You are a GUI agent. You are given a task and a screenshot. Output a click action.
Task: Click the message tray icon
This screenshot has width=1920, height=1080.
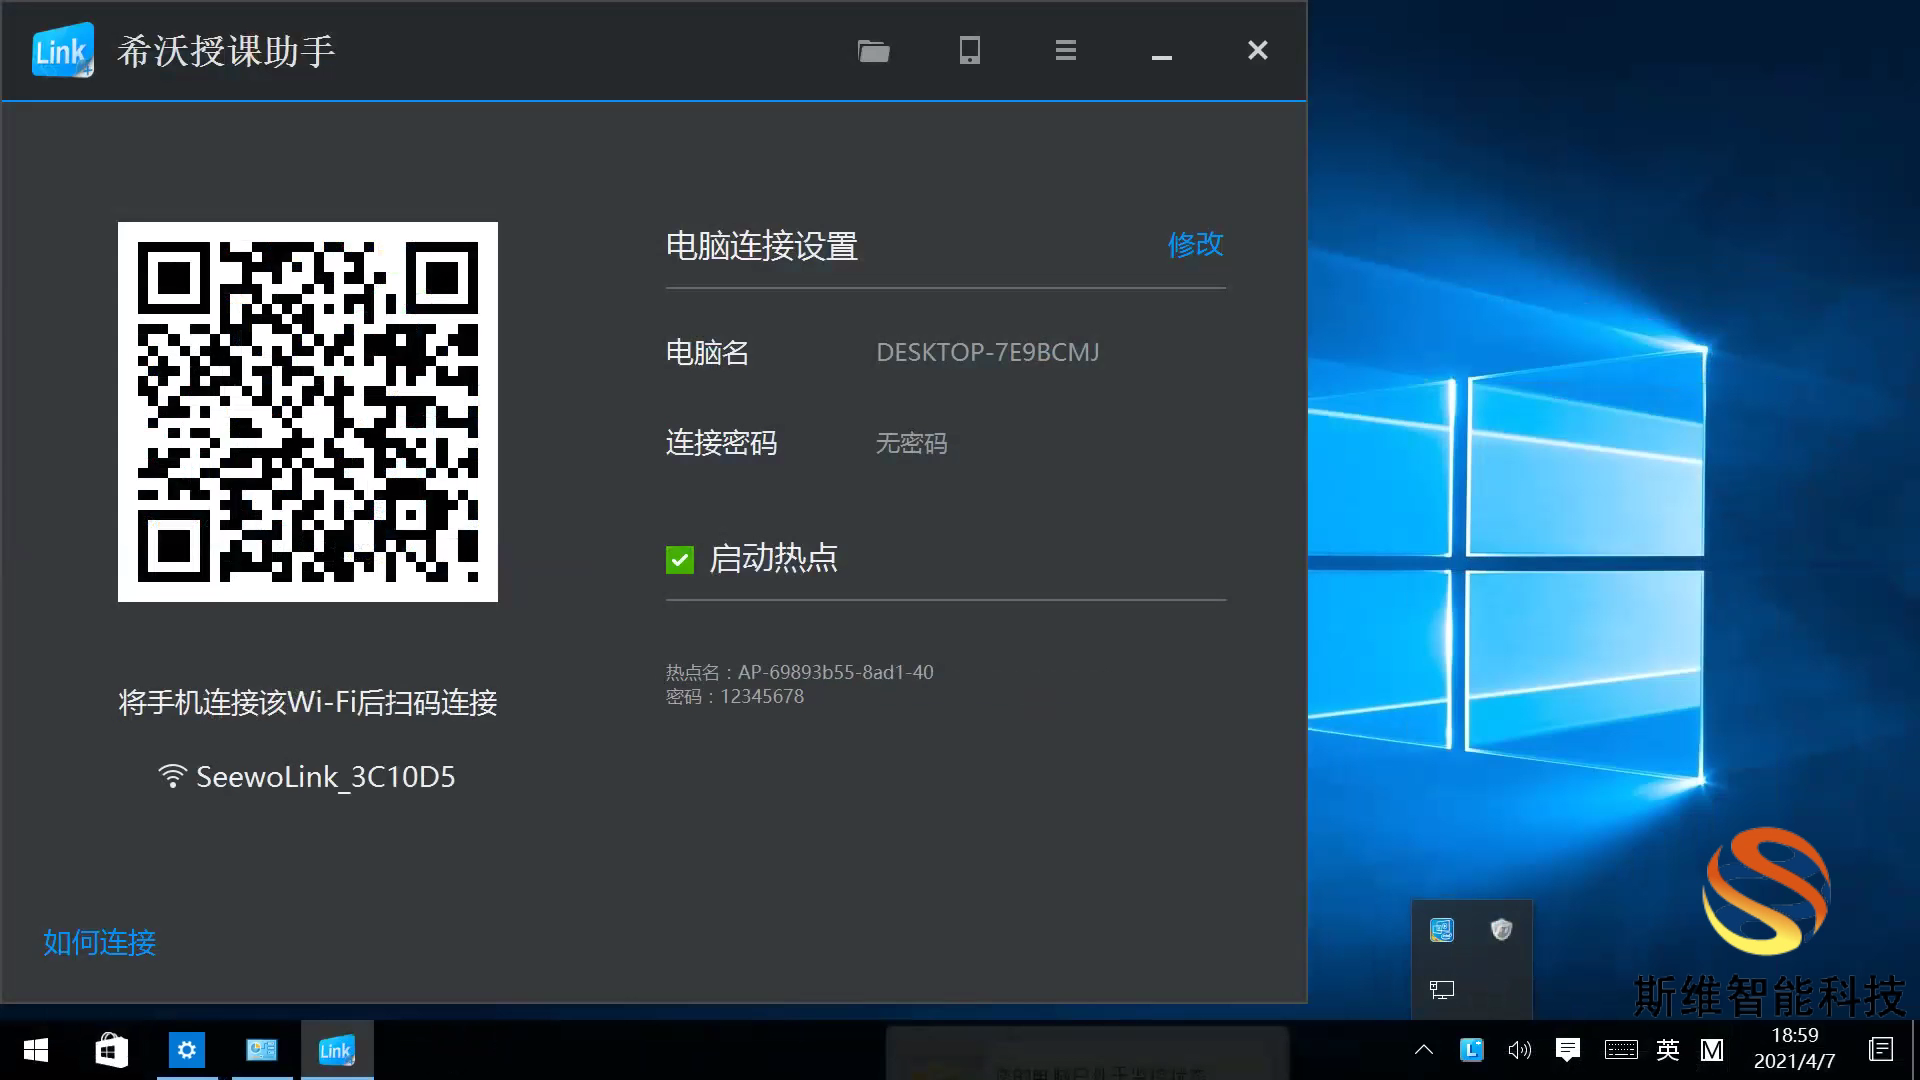click(x=1568, y=1049)
